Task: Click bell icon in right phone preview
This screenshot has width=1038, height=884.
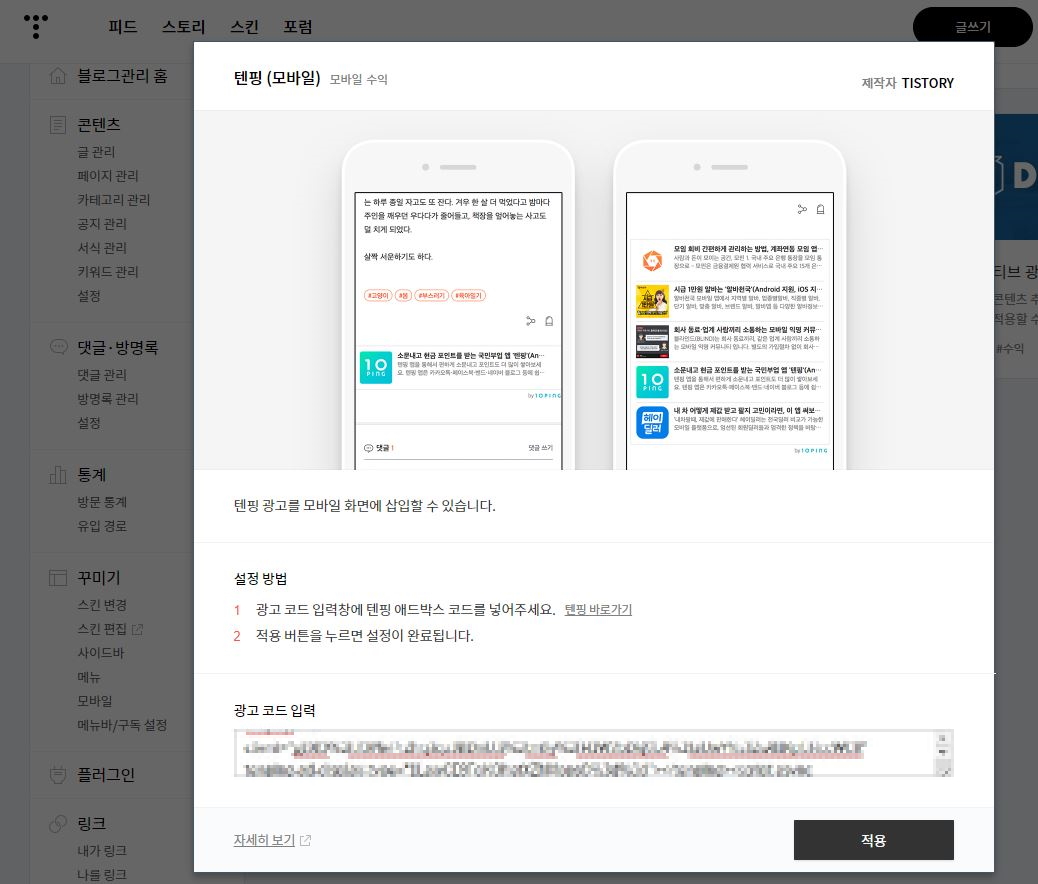Action: [820, 209]
